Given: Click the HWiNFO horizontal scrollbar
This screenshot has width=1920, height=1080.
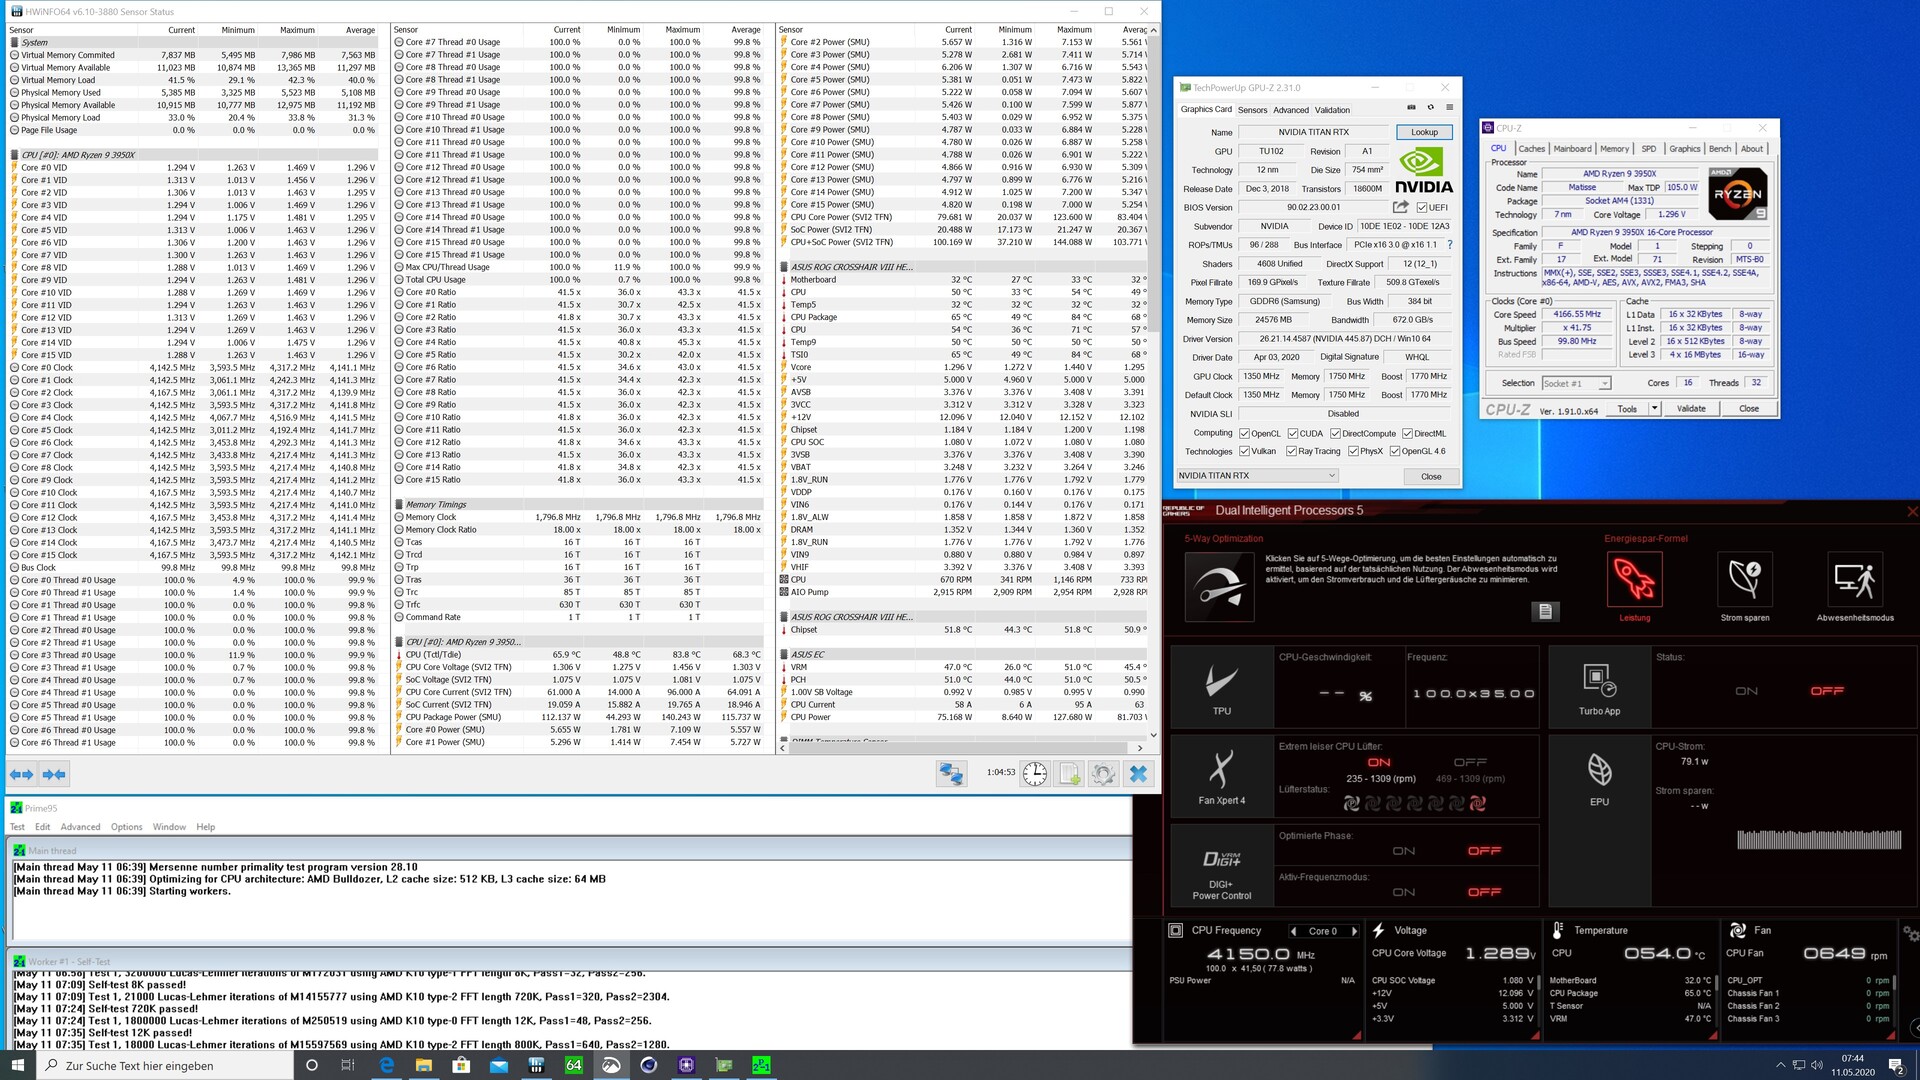Looking at the screenshot, I should (960, 747).
